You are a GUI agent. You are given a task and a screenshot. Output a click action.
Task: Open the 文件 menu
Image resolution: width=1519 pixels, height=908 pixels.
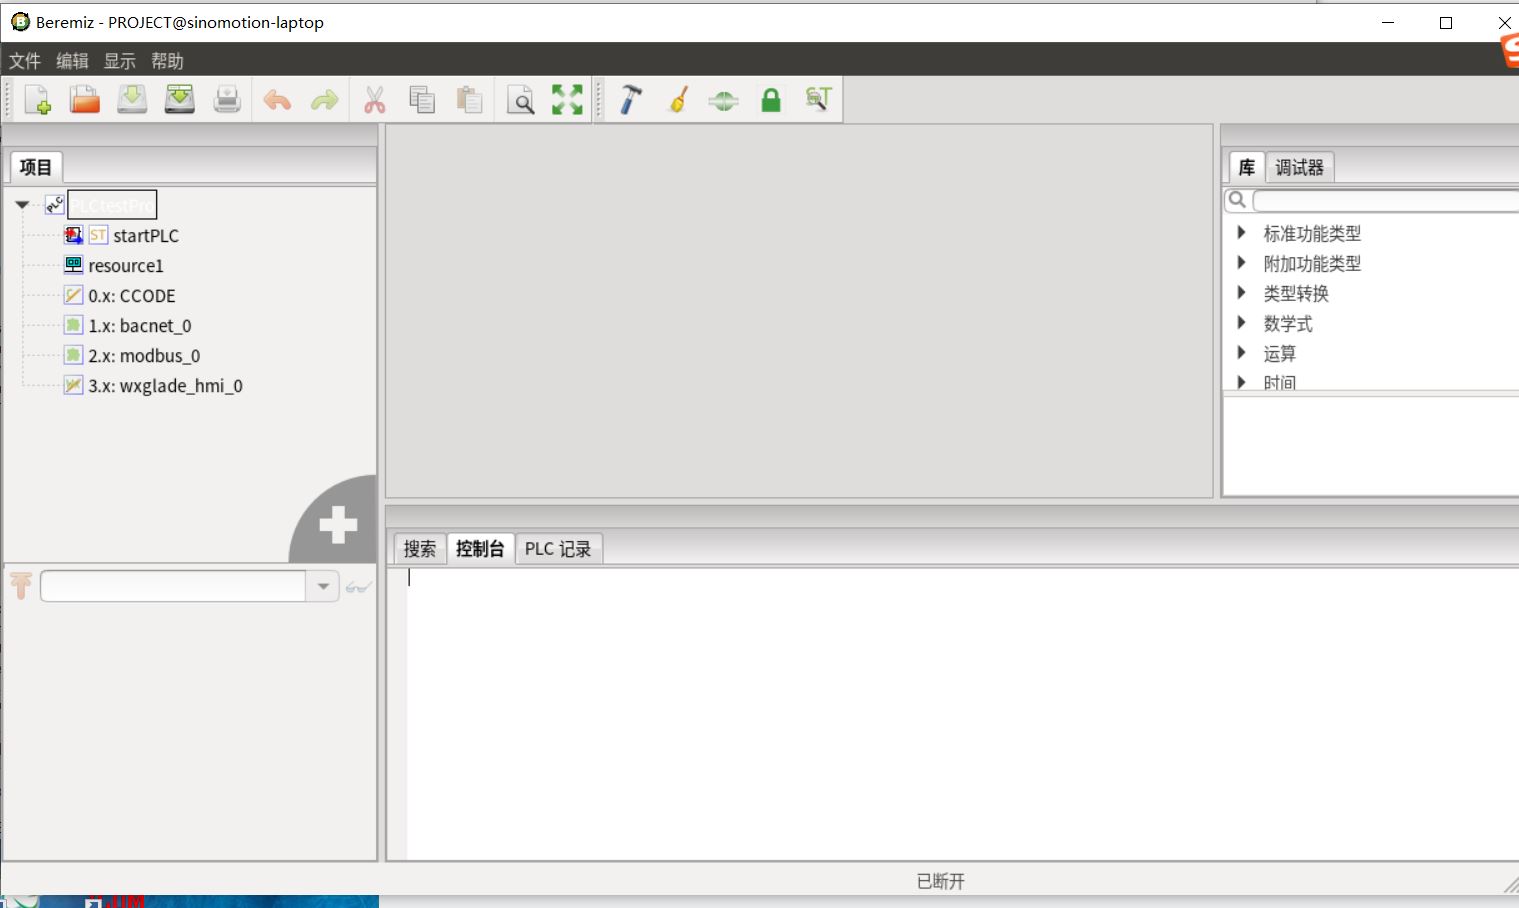coord(25,61)
